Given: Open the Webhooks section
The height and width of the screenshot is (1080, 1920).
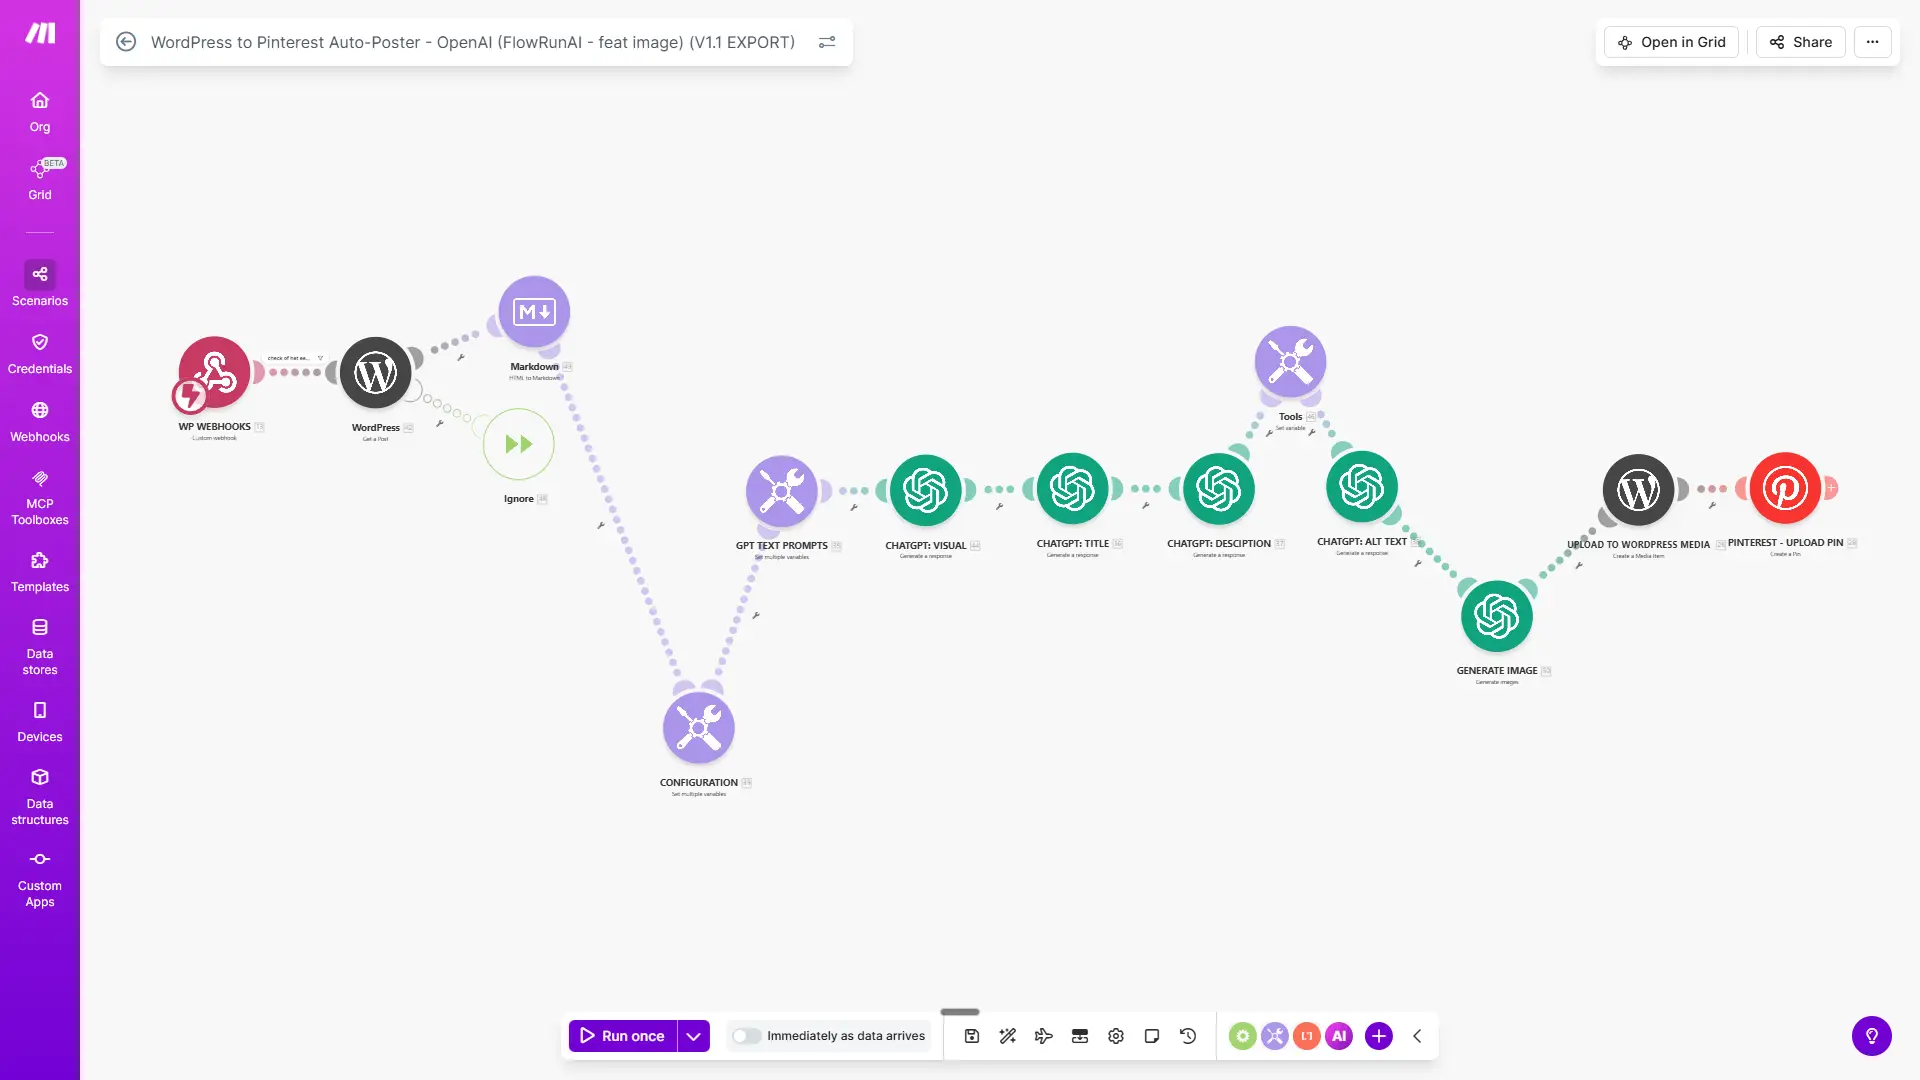Looking at the screenshot, I should [x=40, y=420].
